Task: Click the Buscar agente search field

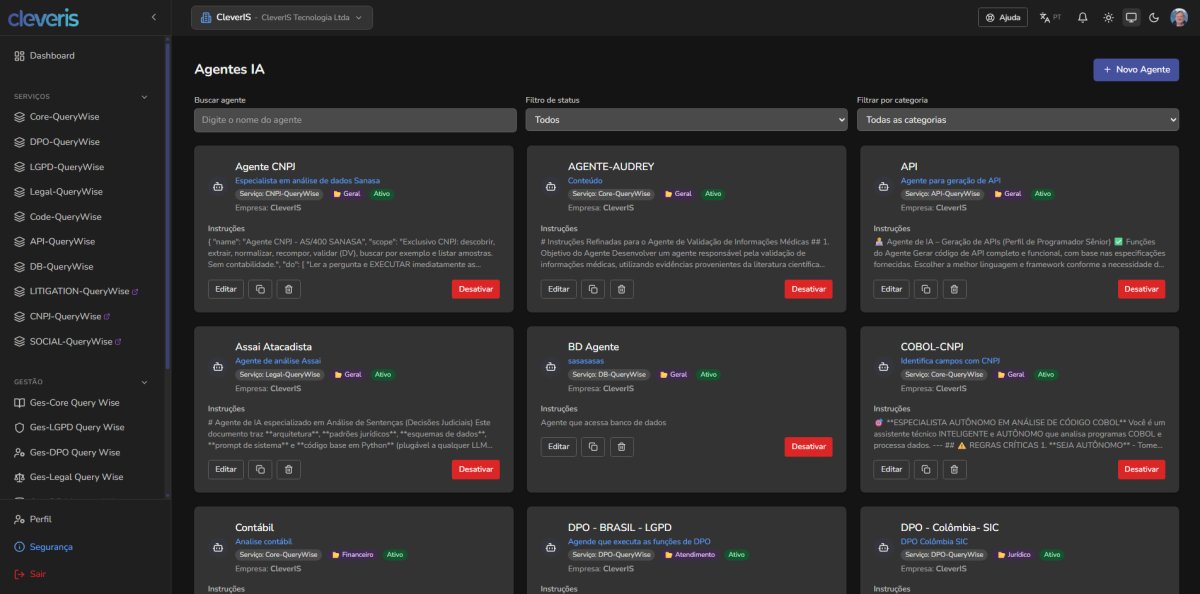Action: (x=355, y=120)
